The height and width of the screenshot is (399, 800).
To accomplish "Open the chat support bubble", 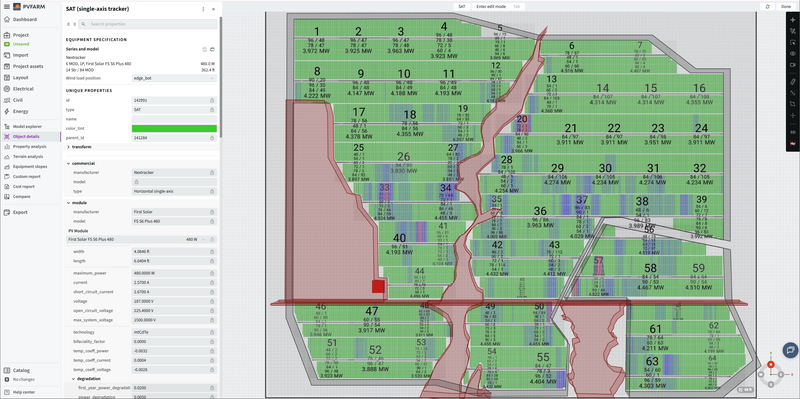I will click(790, 351).
